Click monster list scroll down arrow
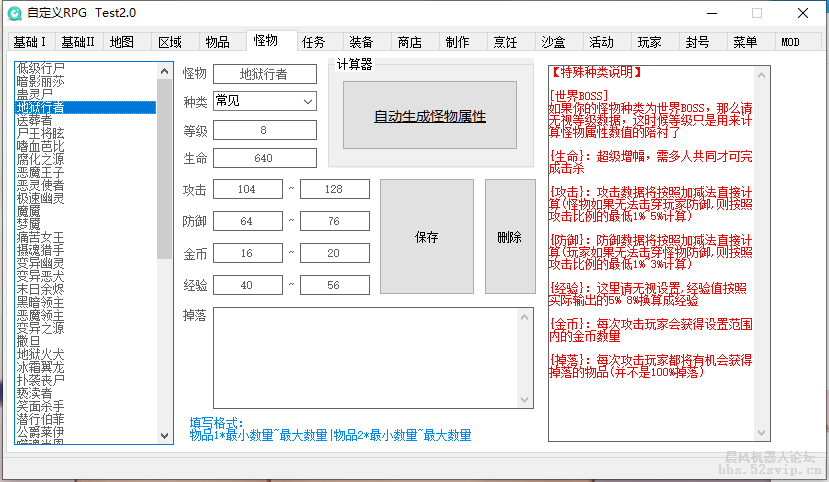829x482 pixels. pos(164,435)
